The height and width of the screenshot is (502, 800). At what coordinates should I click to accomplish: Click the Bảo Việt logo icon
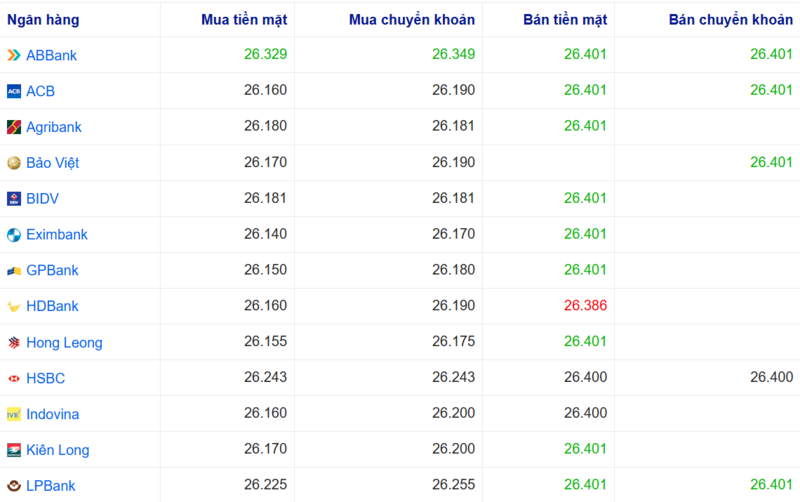pos(14,163)
